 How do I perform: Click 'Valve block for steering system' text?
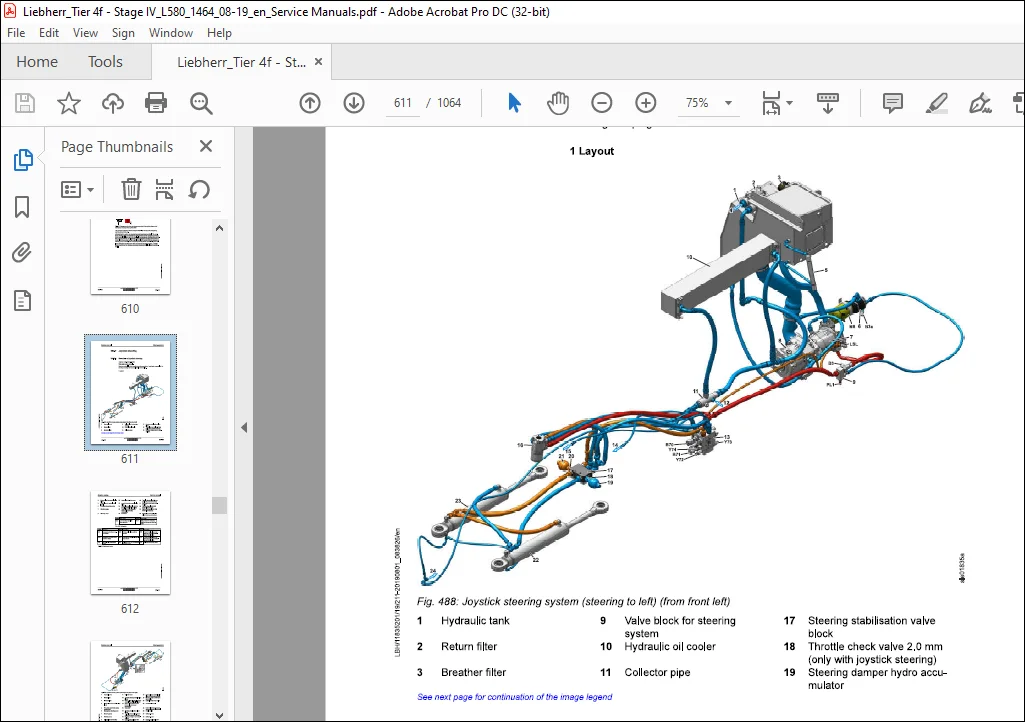coord(680,627)
